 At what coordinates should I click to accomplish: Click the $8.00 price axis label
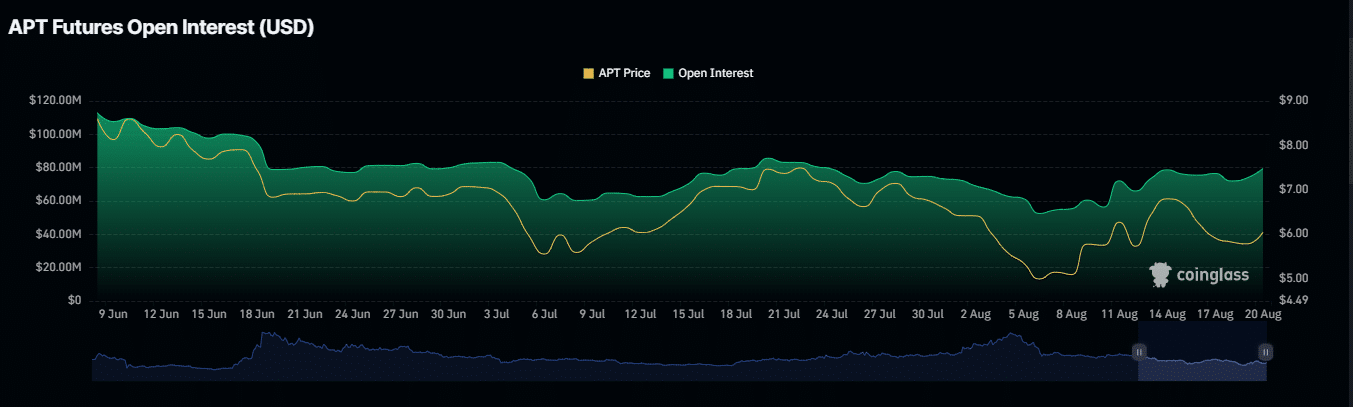click(x=1294, y=145)
